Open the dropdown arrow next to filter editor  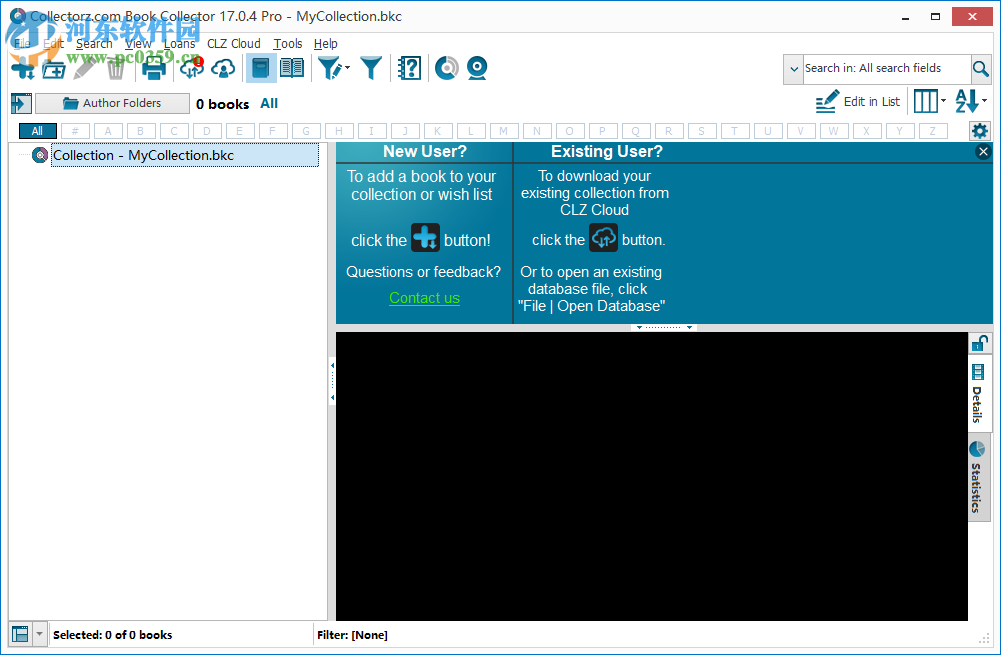[x=347, y=68]
